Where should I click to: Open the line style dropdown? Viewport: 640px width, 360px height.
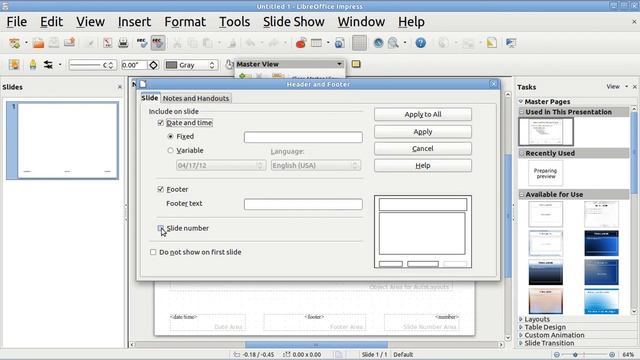point(93,65)
